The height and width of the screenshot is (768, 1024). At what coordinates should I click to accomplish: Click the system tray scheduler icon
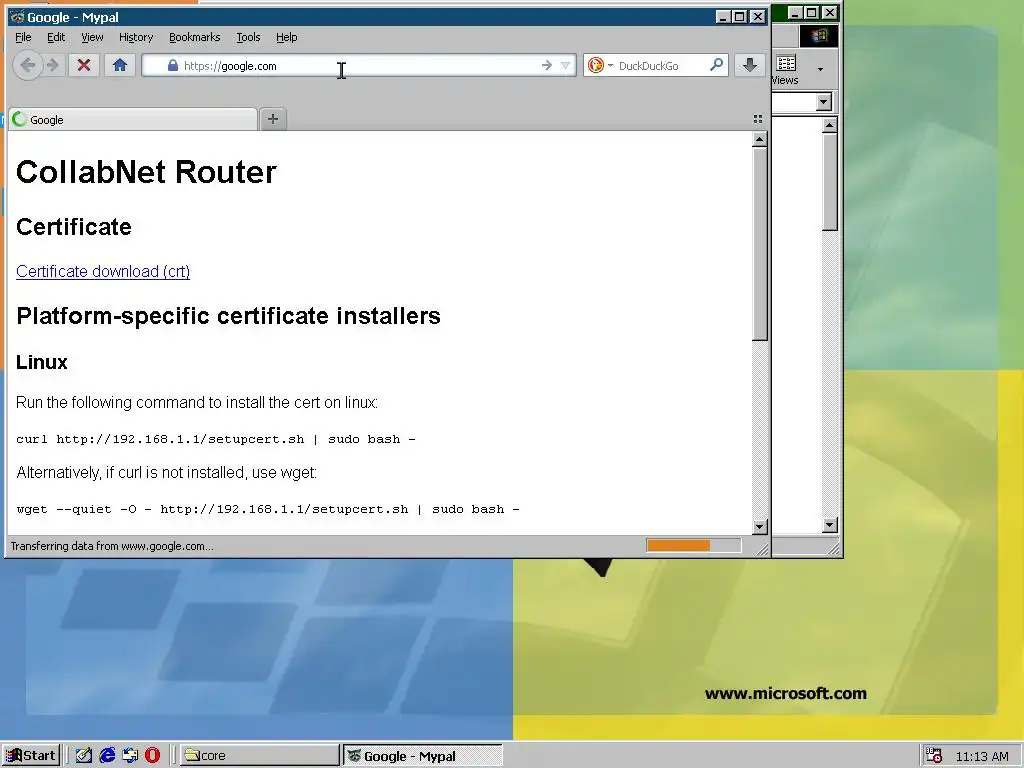click(934, 756)
